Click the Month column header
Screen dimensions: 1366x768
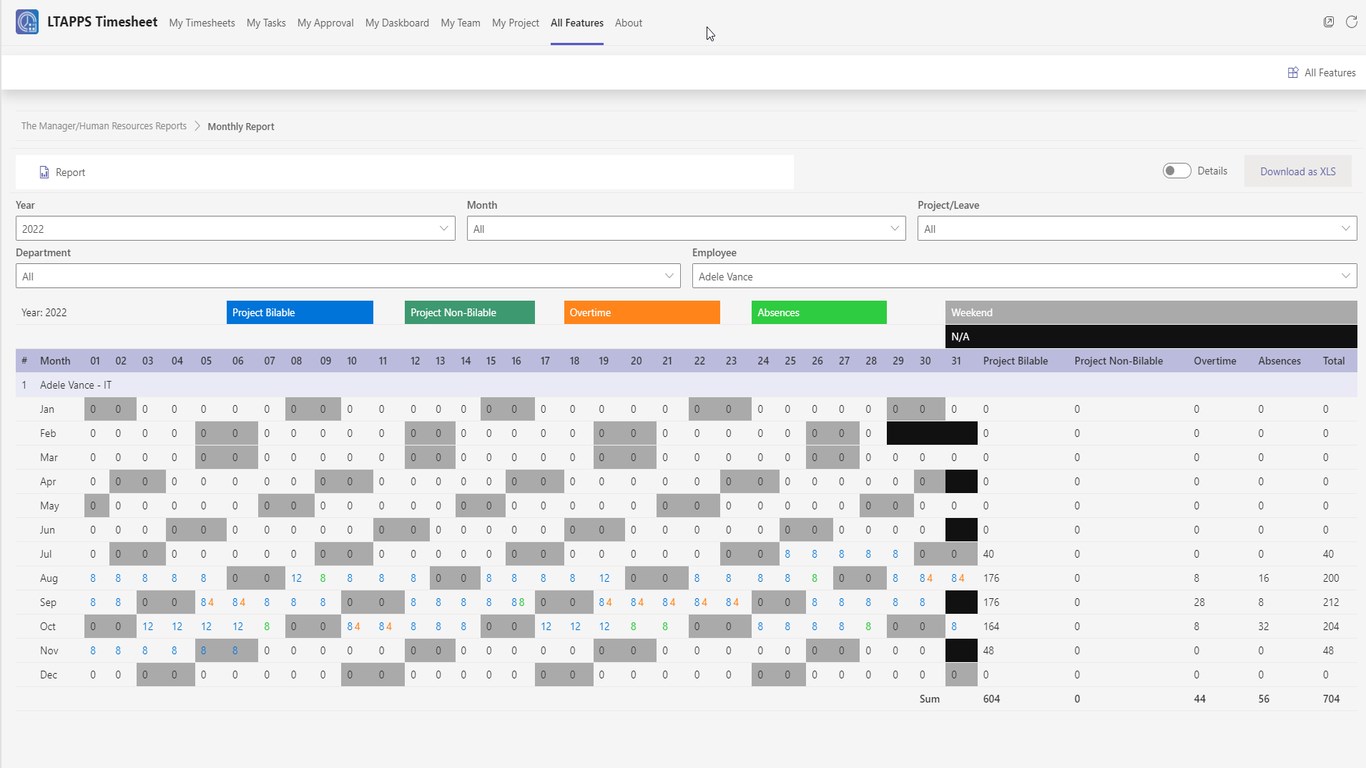55,361
